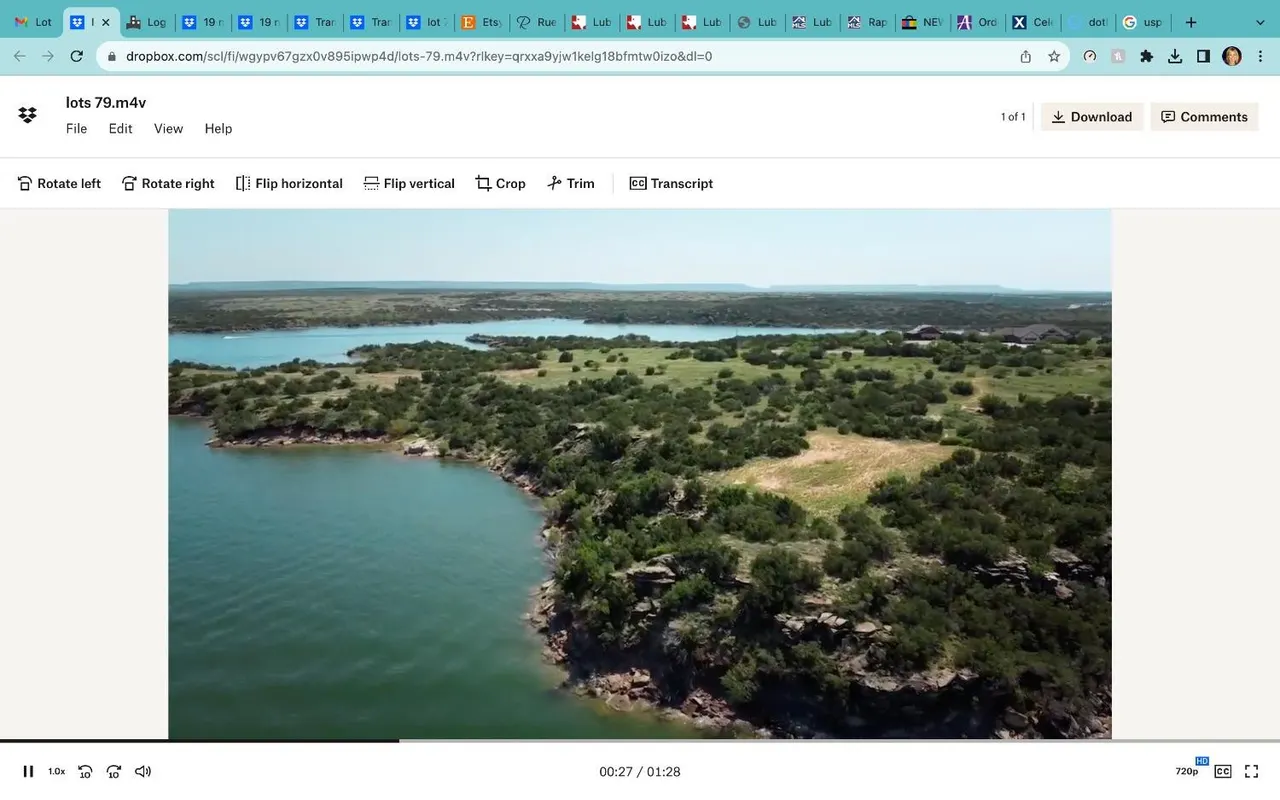Flip the video vertically
The image size is (1280, 800).
pos(409,183)
